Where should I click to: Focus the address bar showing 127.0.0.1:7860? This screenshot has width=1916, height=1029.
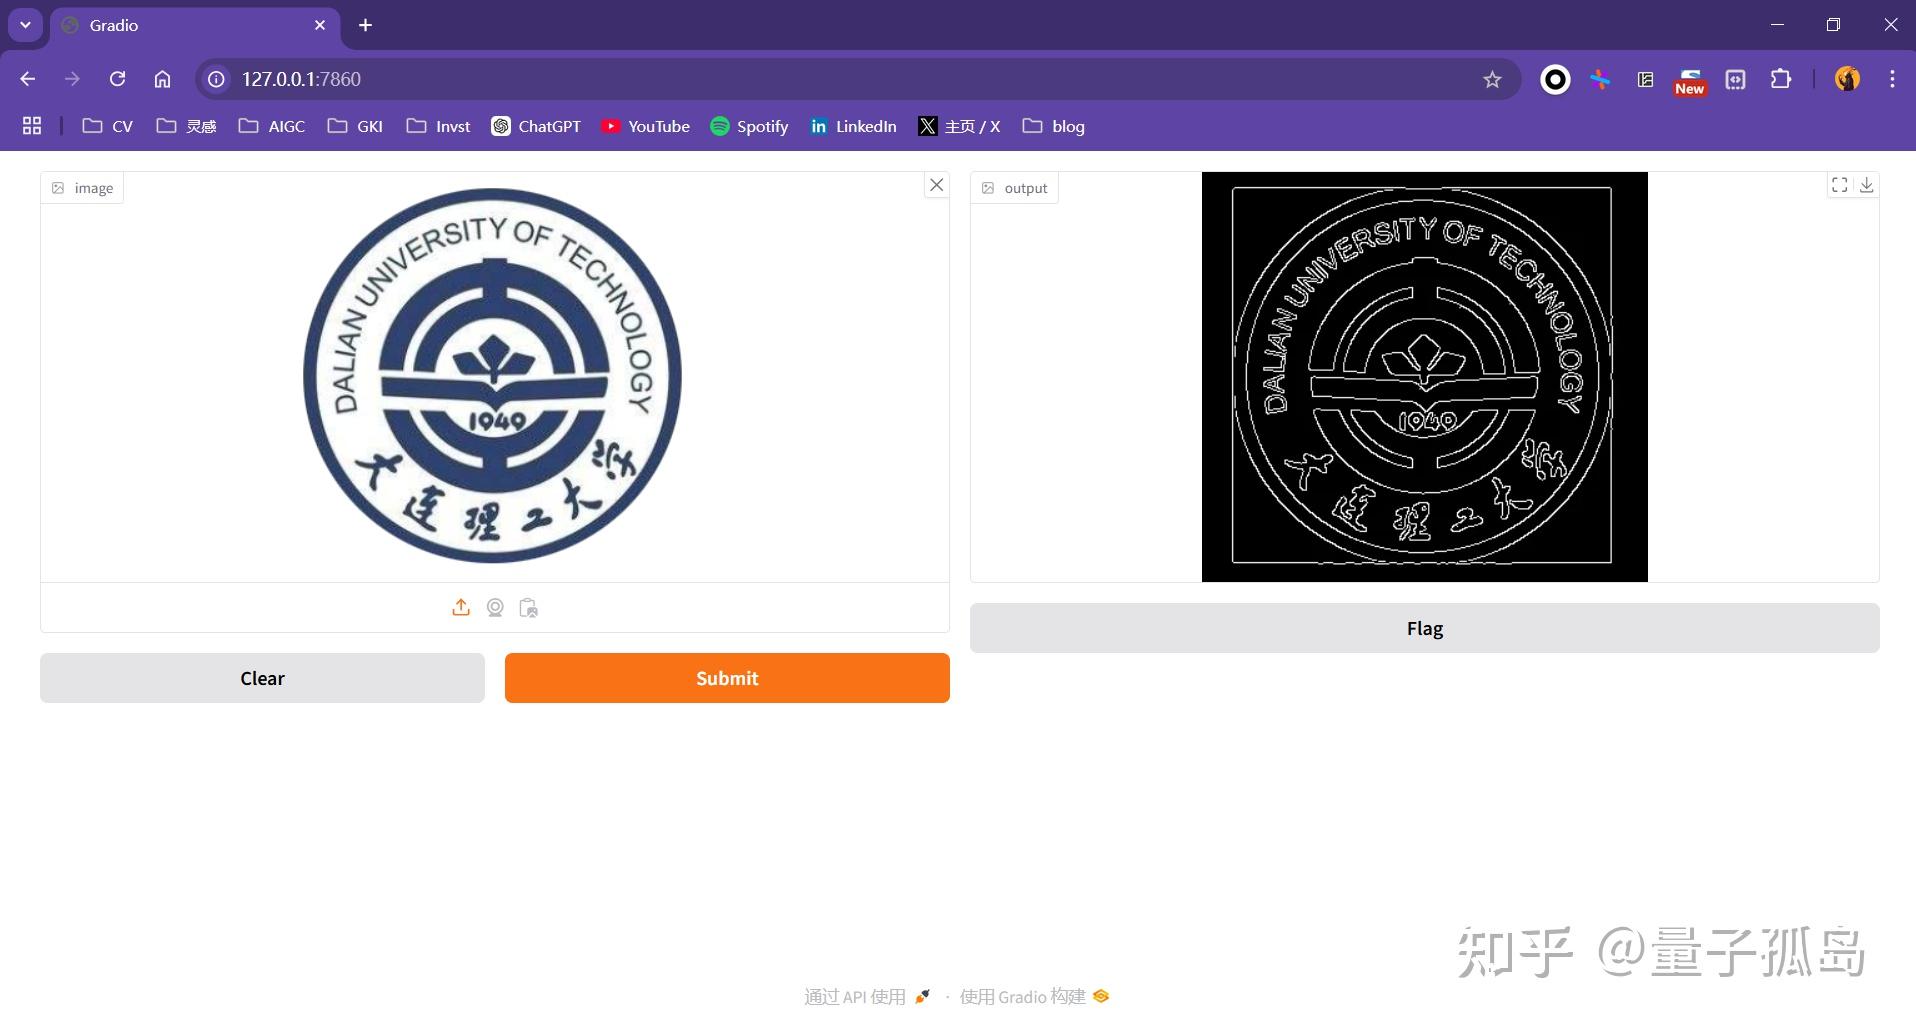[858, 79]
